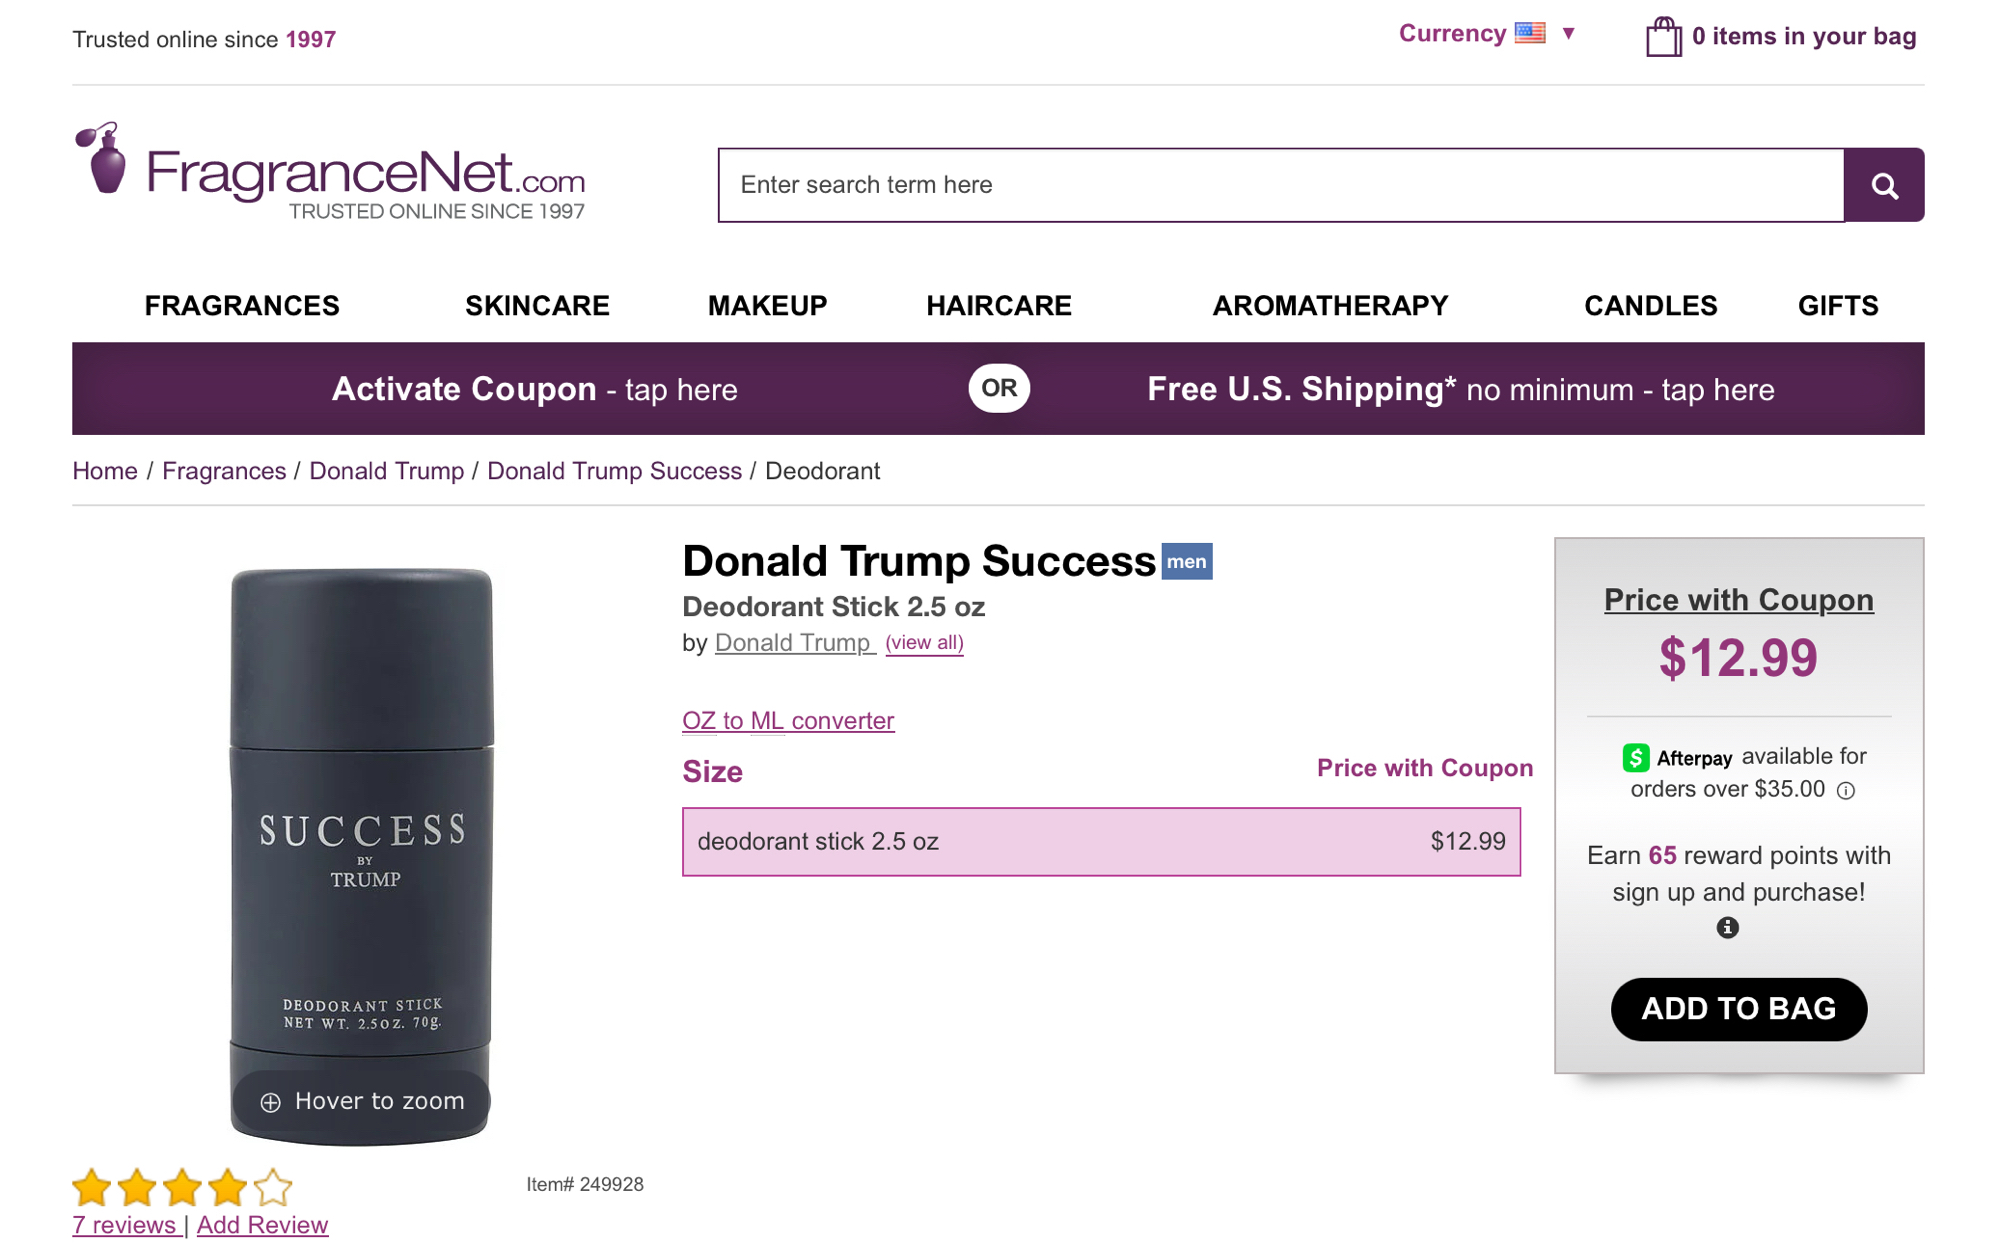Select the deodorant stick 2.5 oz size

point(1100,841)
